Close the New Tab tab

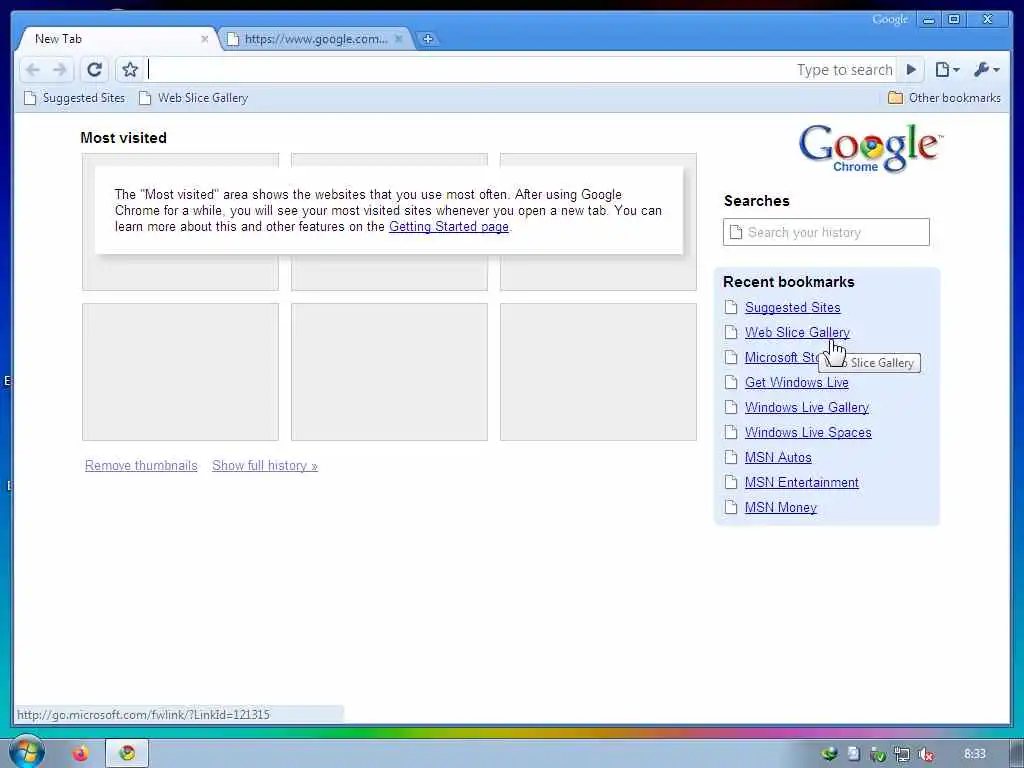click(x=204, y=39)
